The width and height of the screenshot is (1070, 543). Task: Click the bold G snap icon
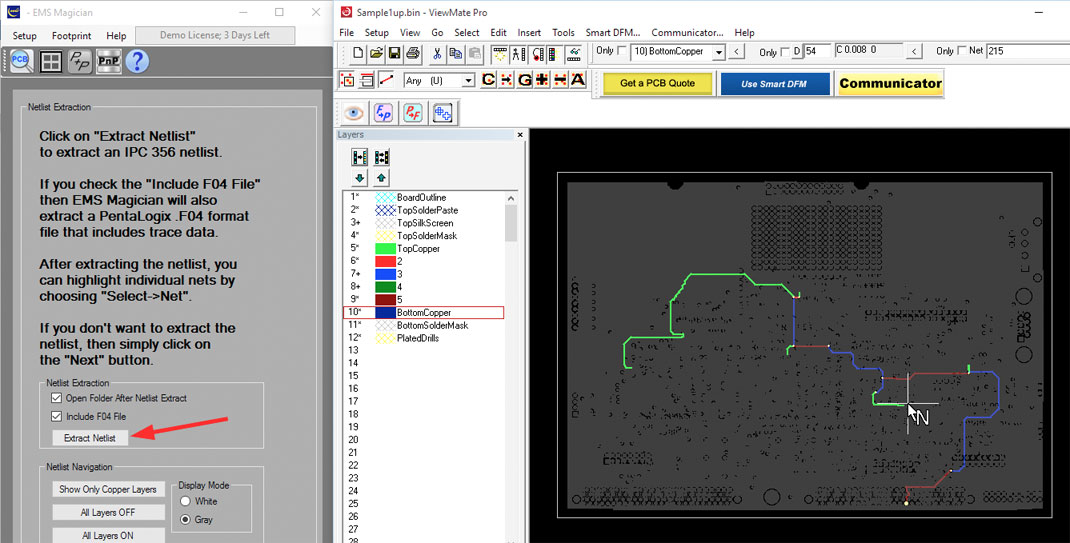pyautogui.click(x=525, y=80)
